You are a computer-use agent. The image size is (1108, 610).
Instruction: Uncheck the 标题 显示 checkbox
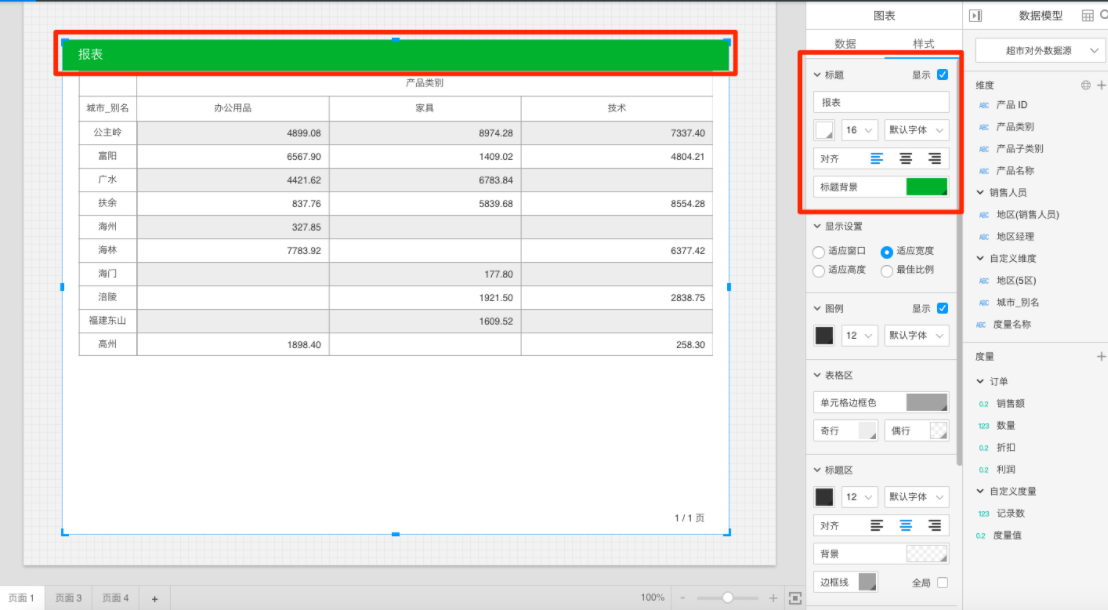point(943,75)
